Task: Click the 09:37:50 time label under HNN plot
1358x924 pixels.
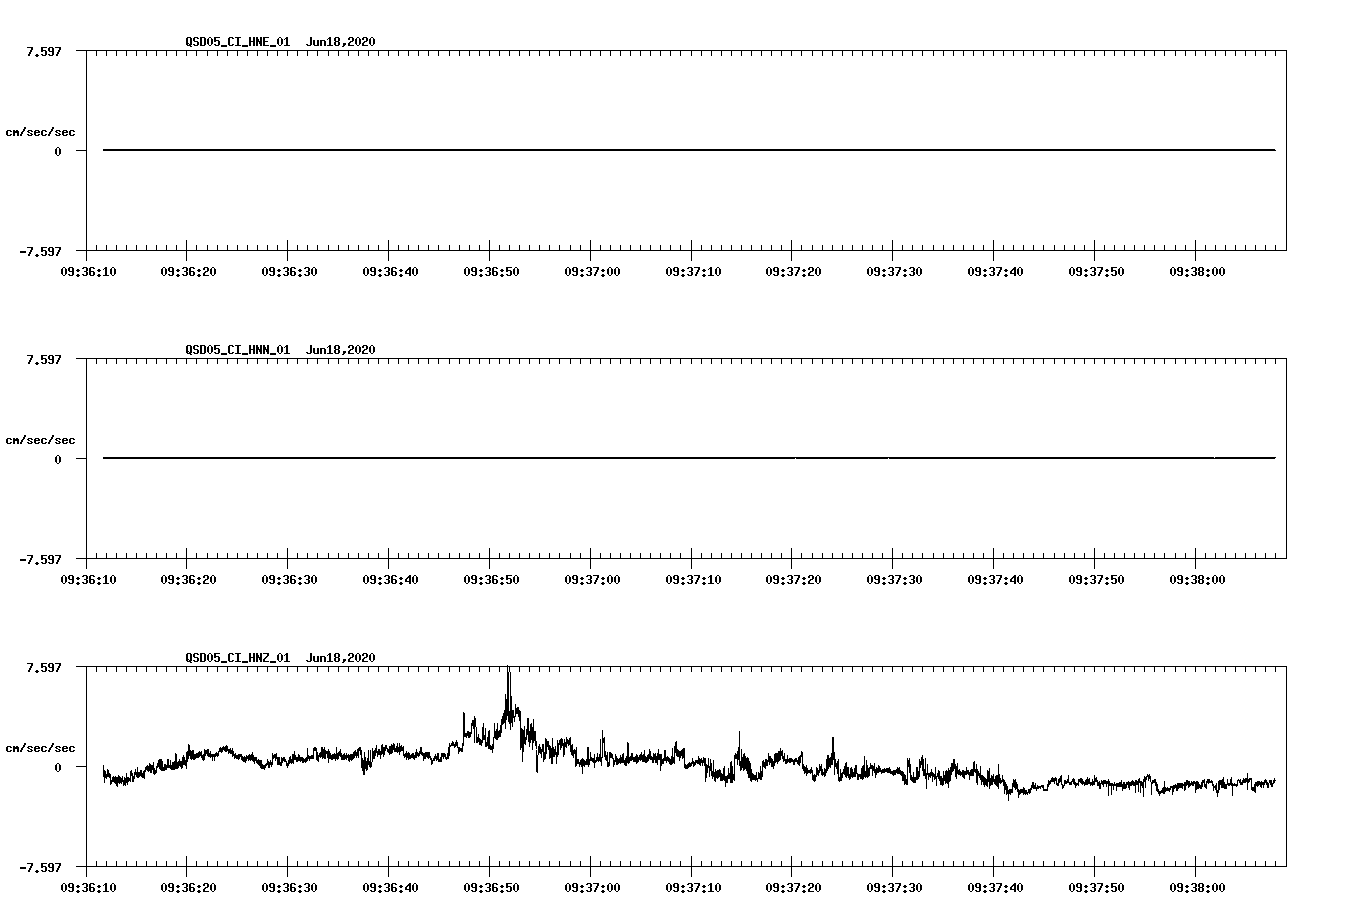Action: click(x=1096, y=579)
